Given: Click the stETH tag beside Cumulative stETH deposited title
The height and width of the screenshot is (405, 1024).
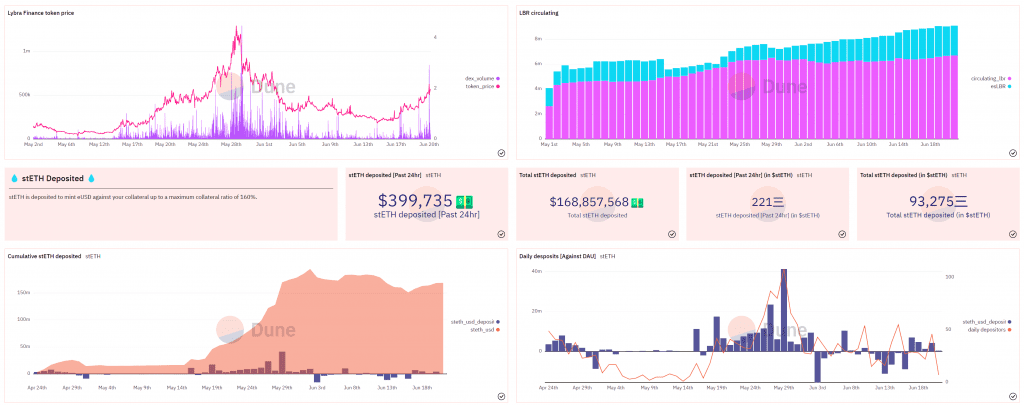Looking at the screenshot, I should [93, 257].
